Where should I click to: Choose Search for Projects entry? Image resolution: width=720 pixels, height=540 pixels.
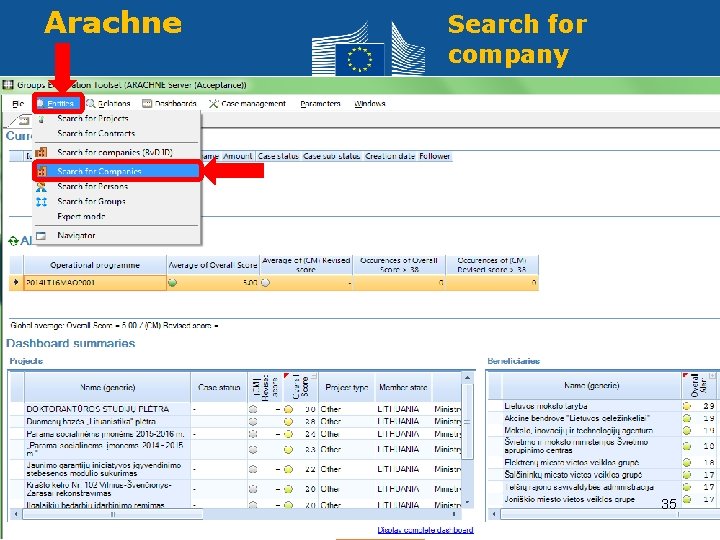(118, 118)
